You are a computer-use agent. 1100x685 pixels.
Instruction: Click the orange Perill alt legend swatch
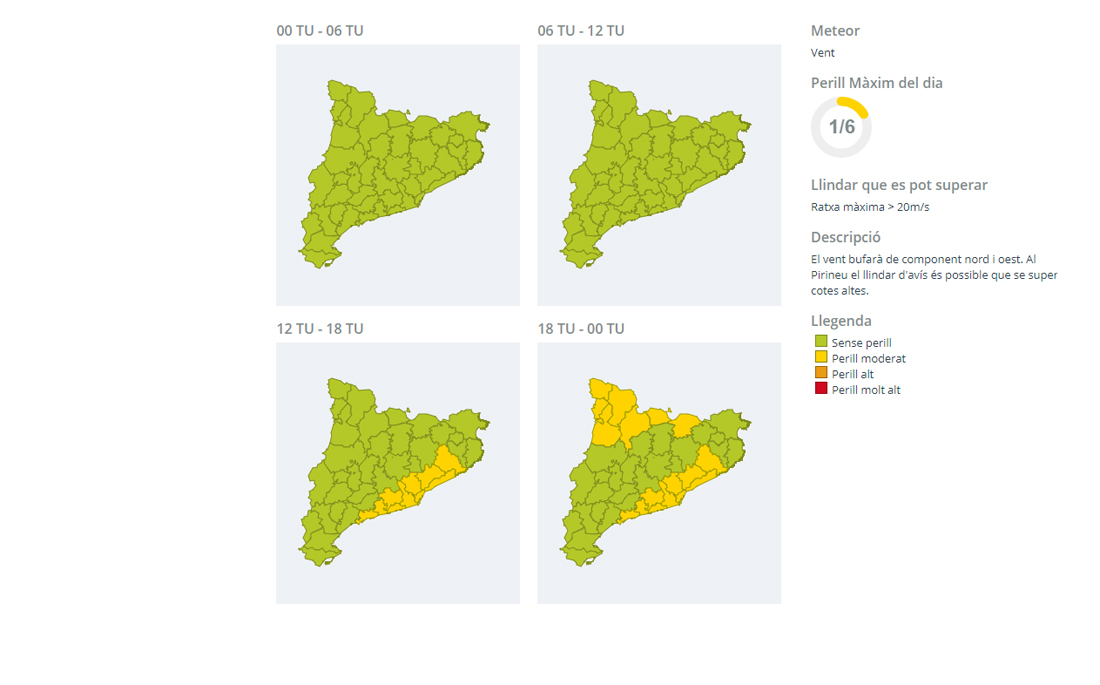click(x=821, y=372)
